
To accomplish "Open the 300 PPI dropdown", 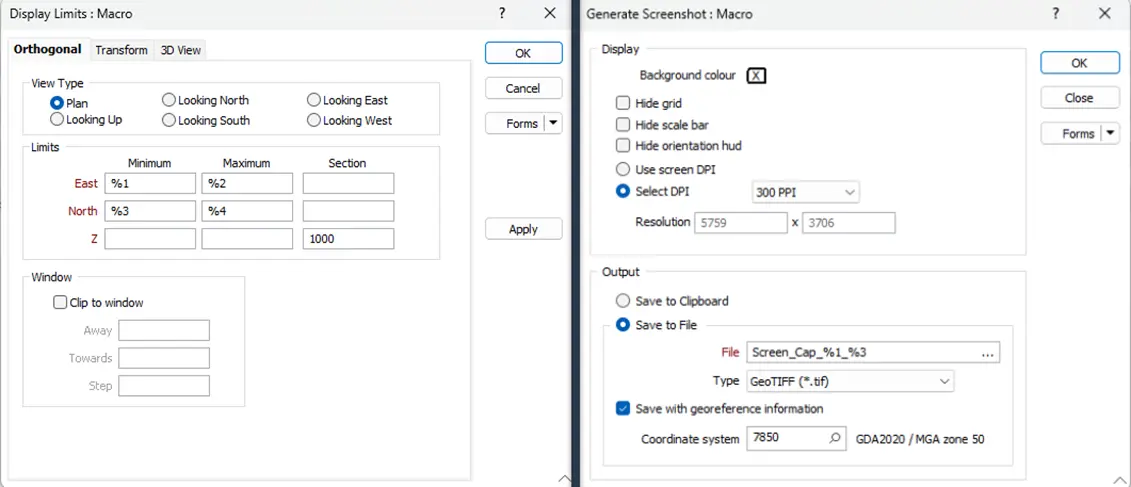I will tap(806, 193).
